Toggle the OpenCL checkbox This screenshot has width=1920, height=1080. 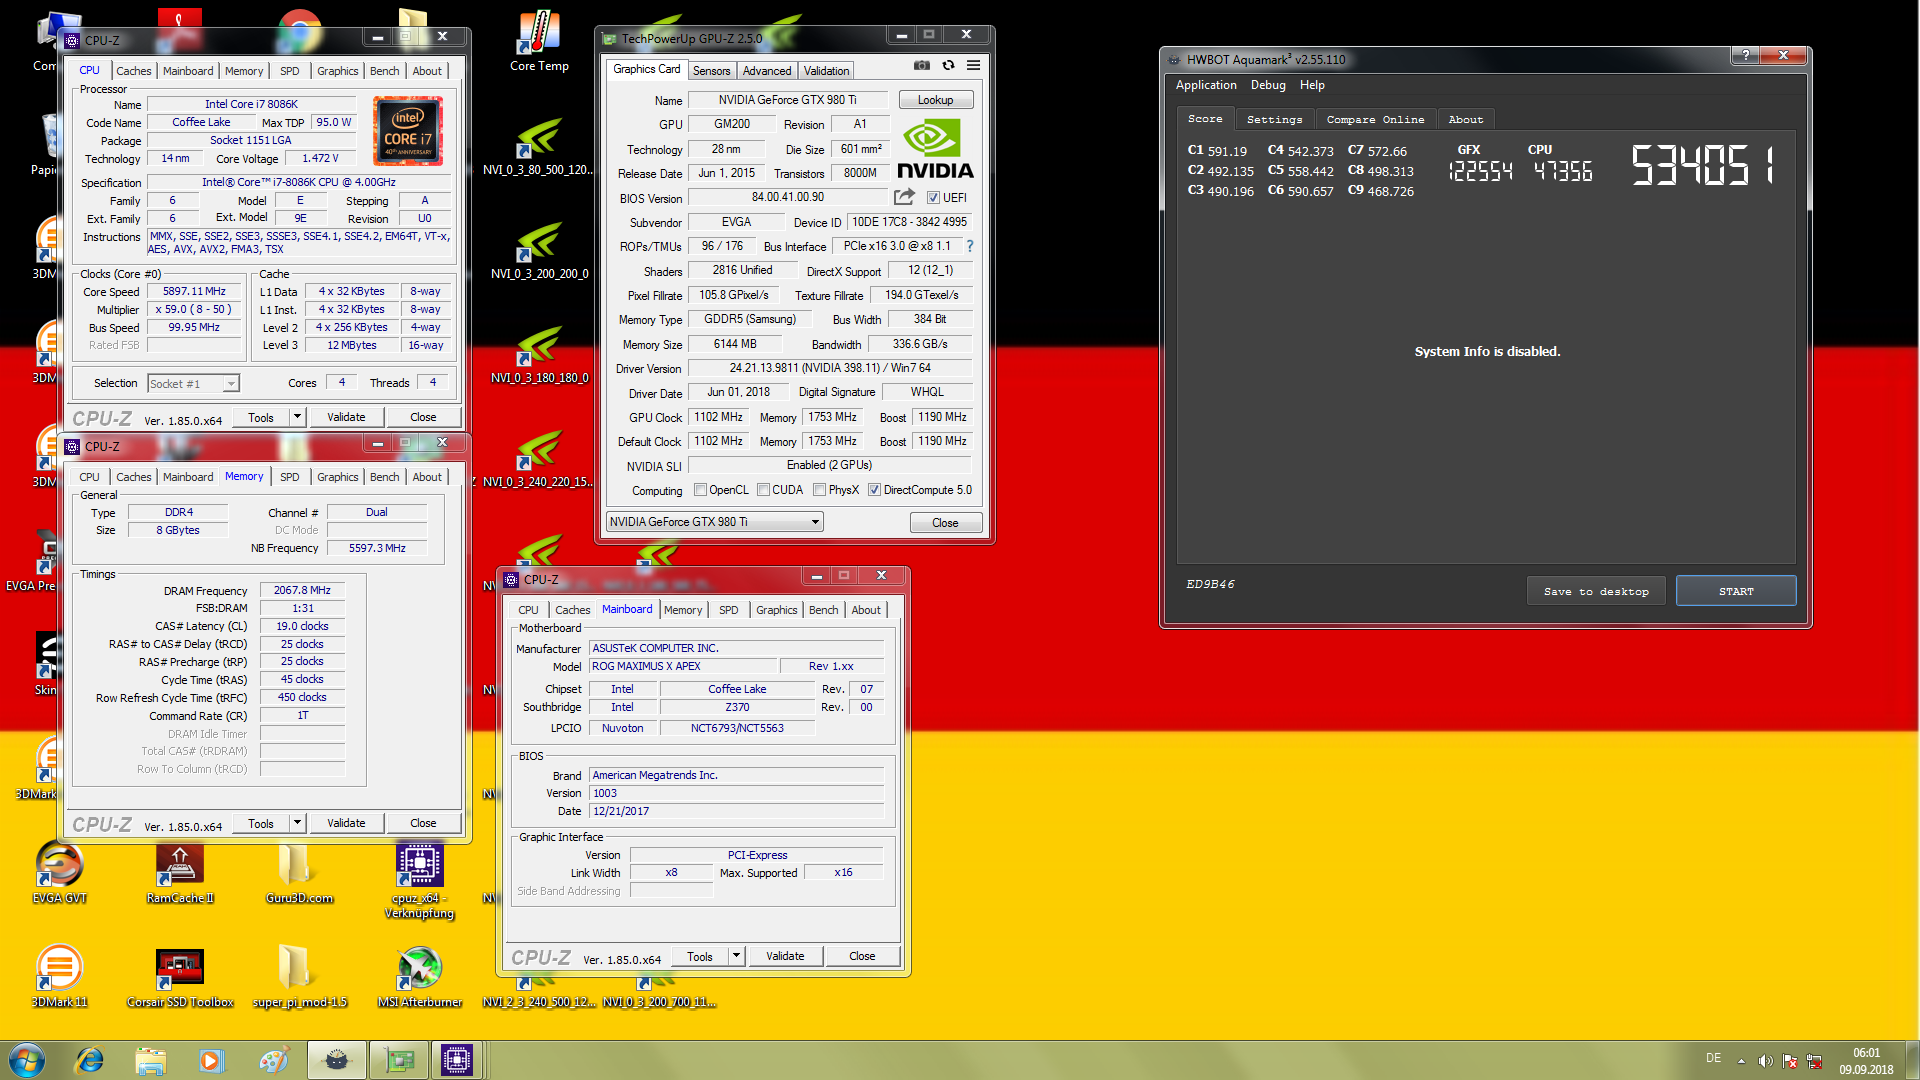point(700,490)
